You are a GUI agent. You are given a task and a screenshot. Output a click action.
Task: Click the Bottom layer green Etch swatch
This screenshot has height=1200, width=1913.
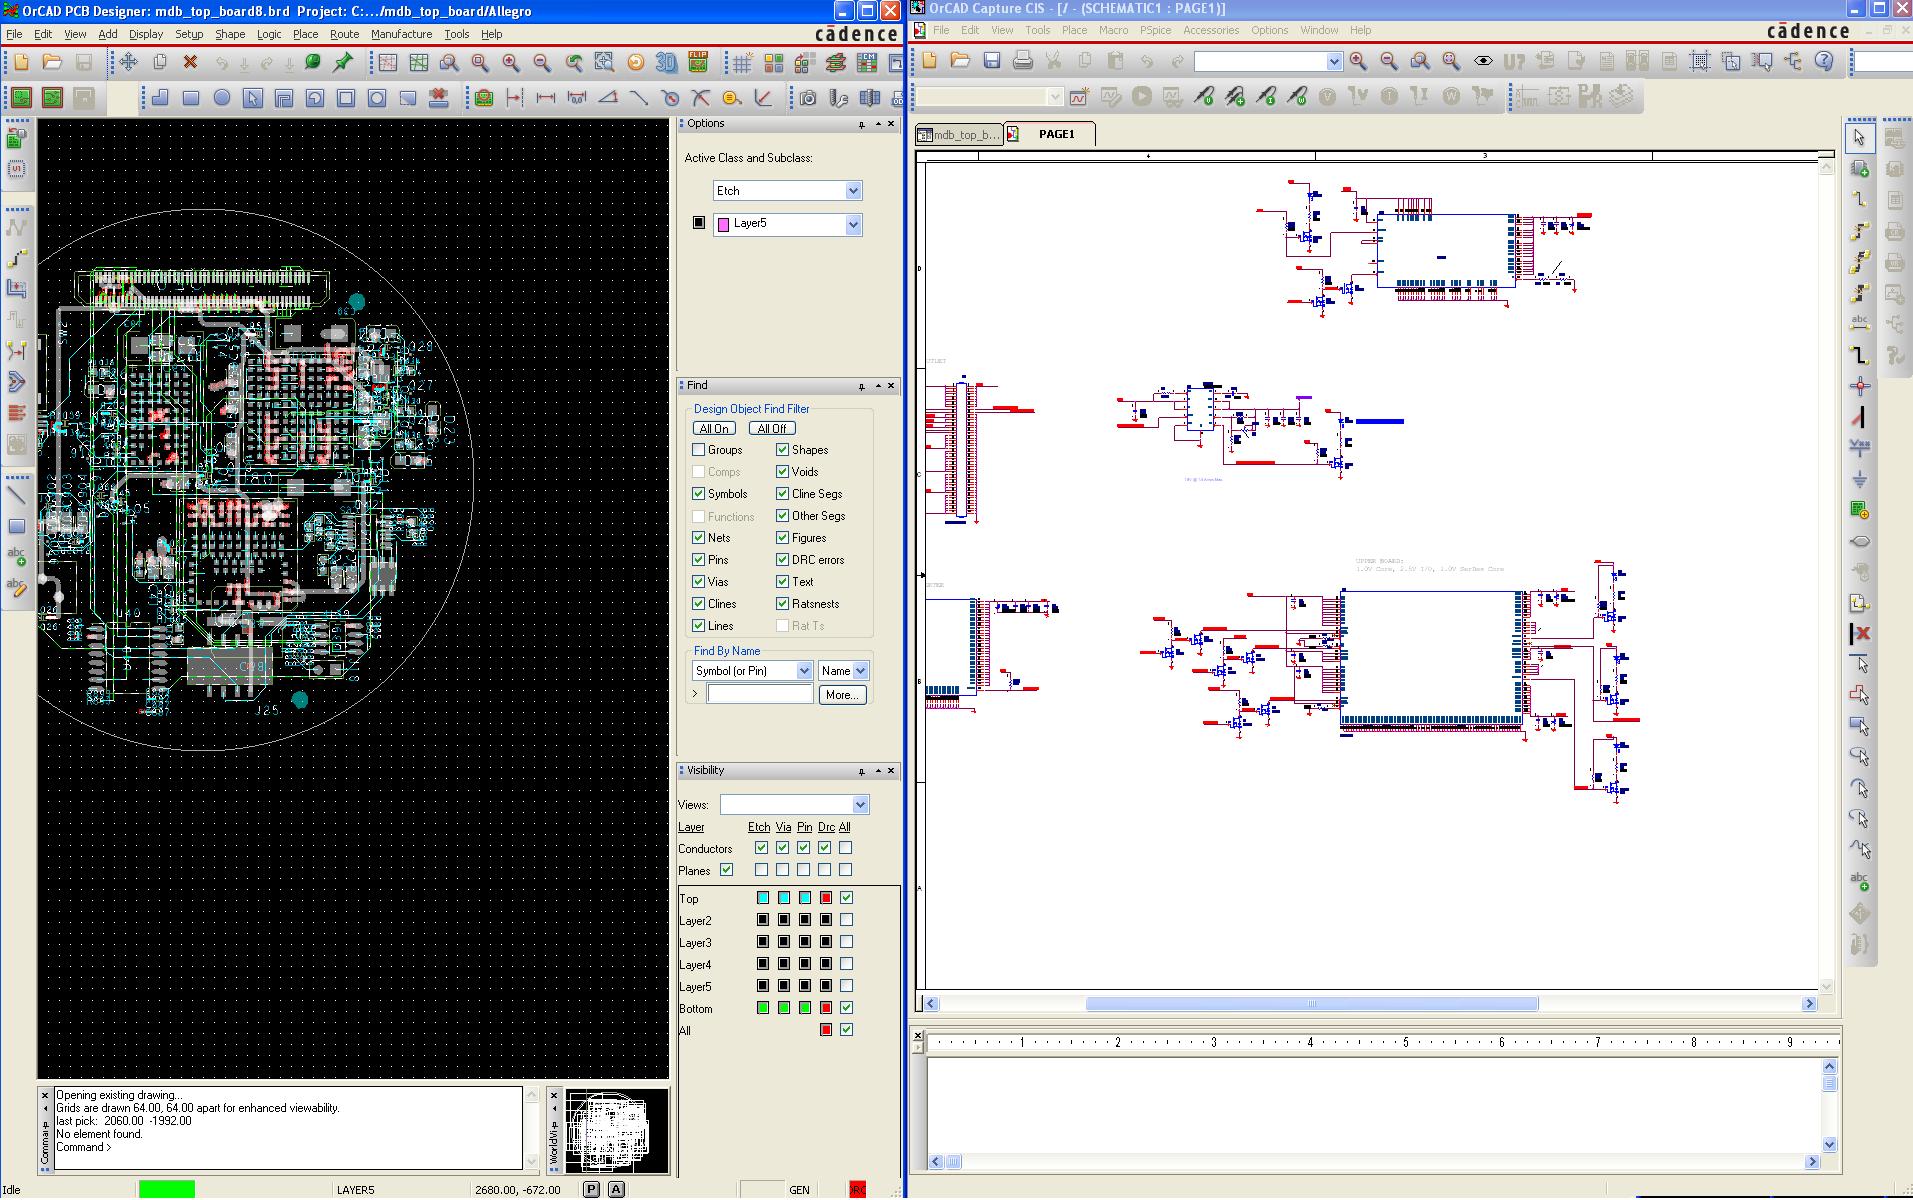(x=762, y=1008)
